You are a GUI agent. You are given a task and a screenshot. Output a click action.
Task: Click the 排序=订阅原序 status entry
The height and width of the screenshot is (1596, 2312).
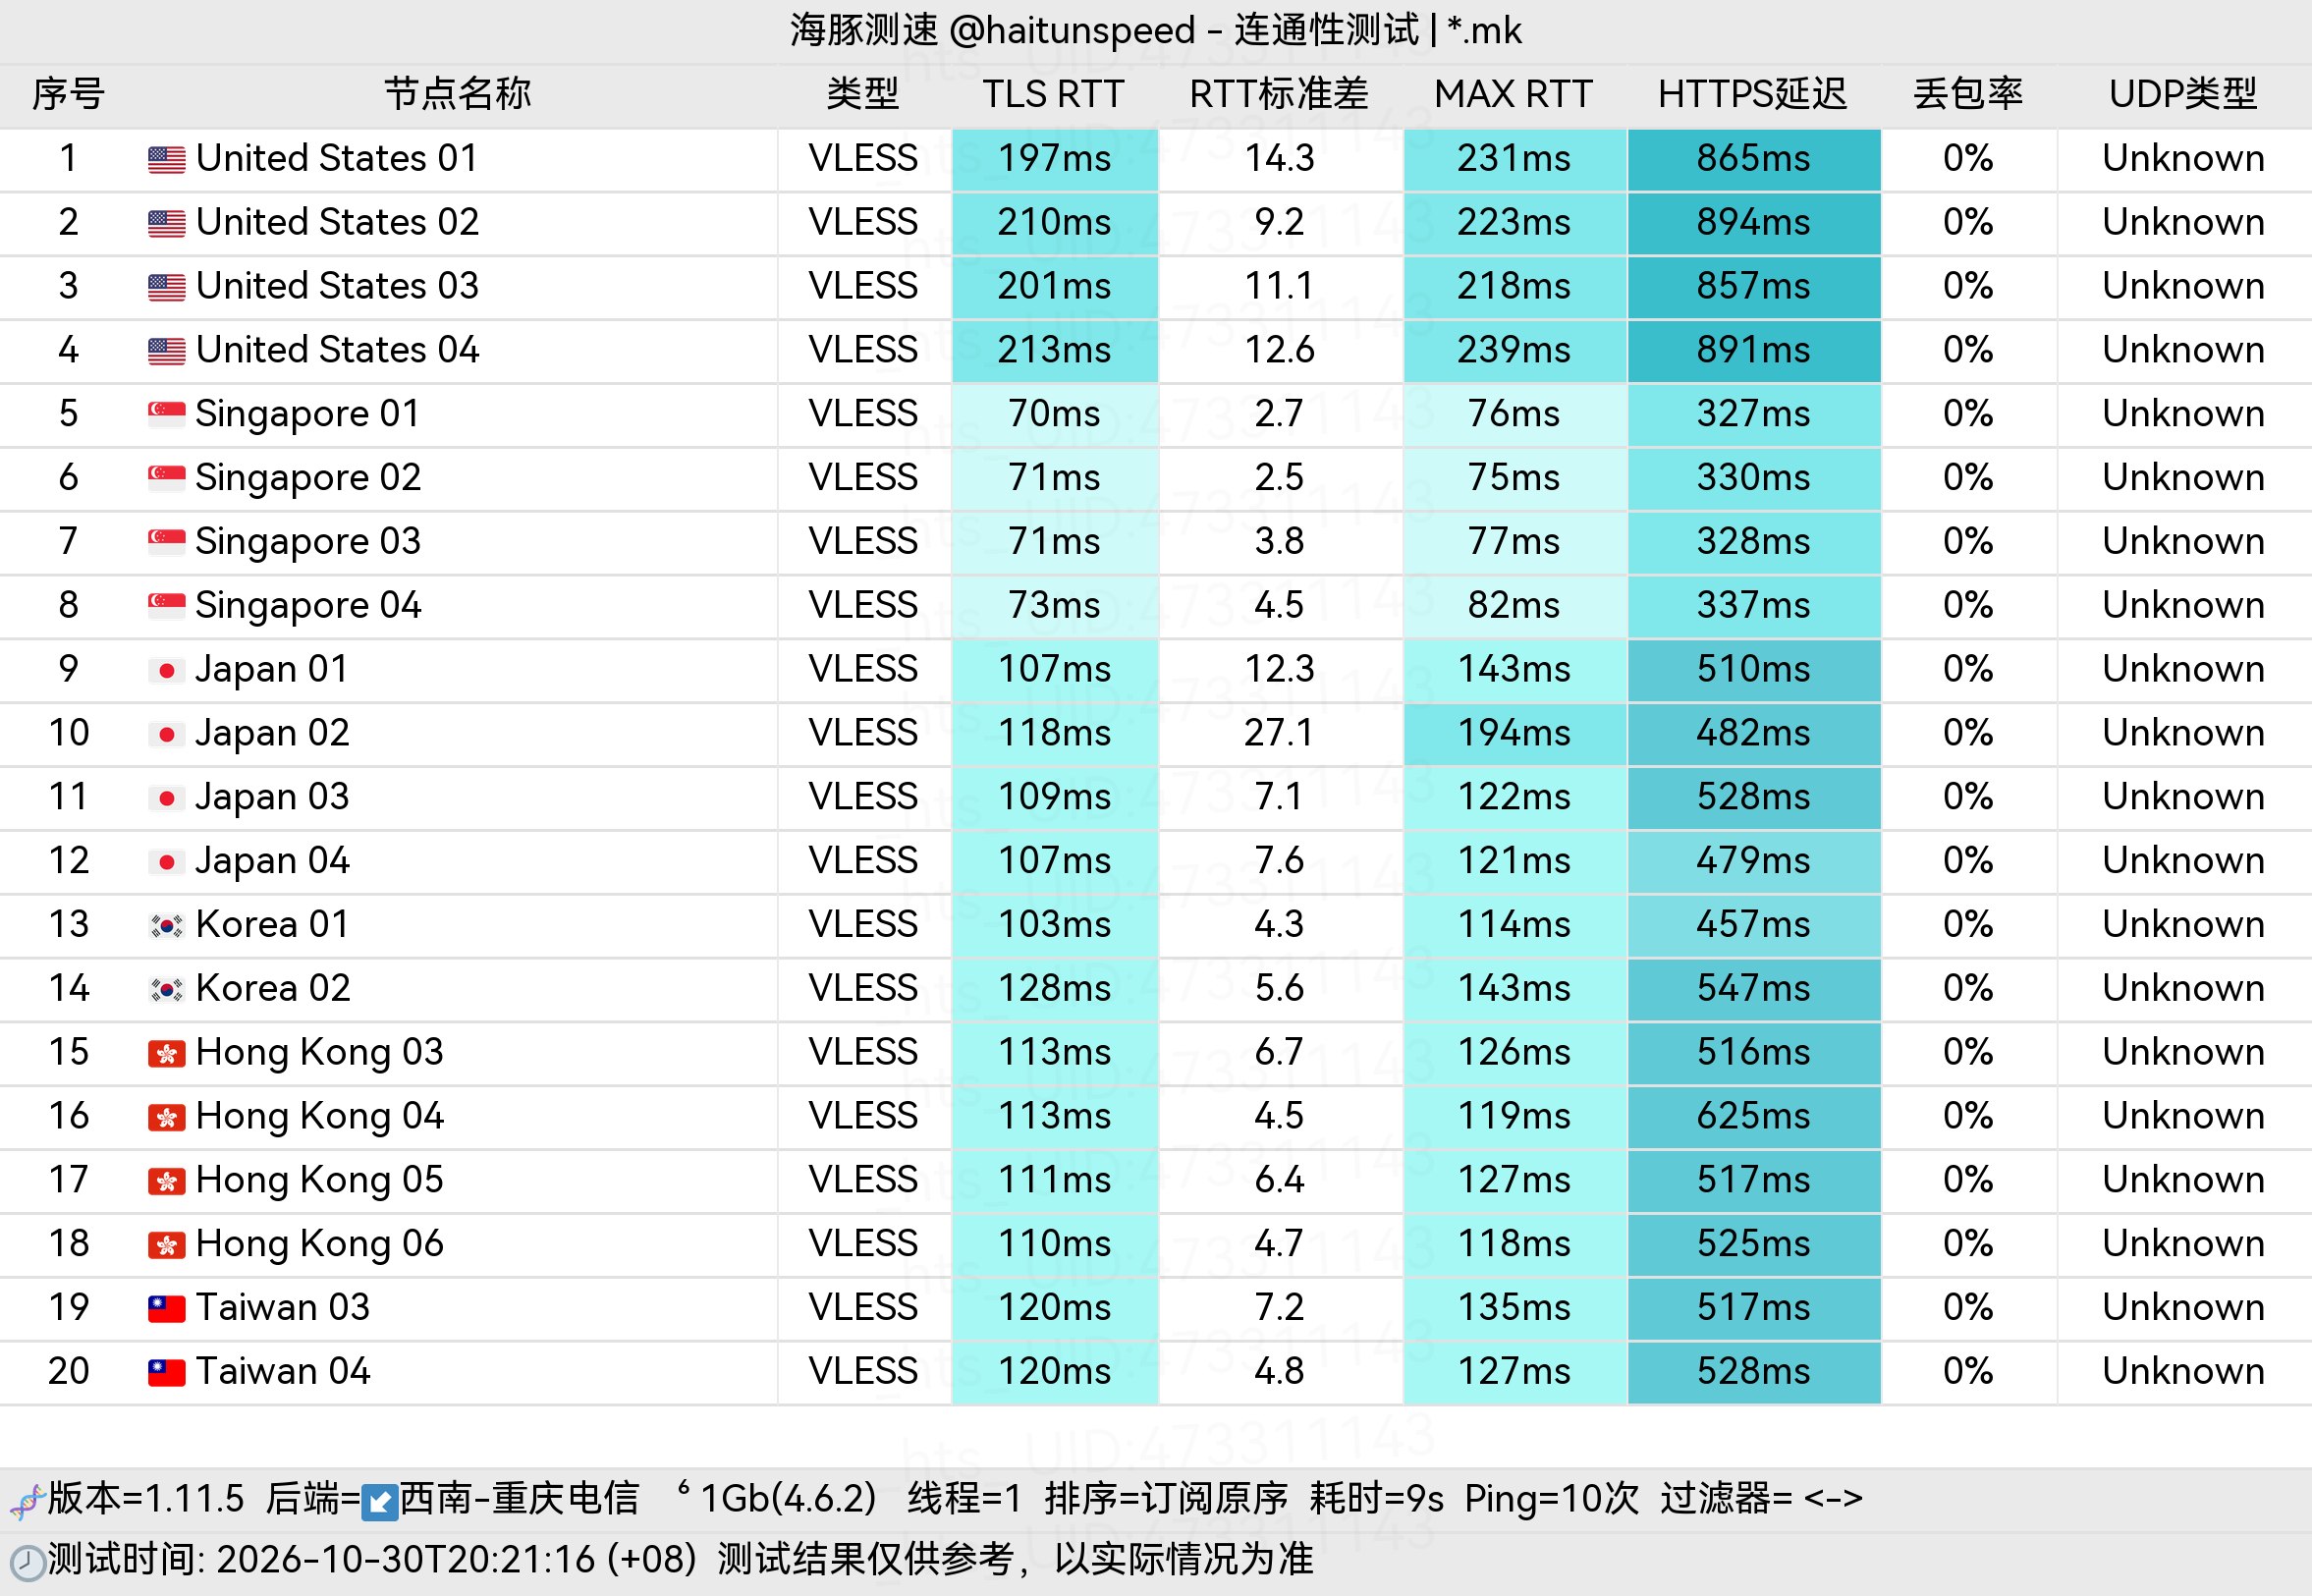click(1166, 1499)
